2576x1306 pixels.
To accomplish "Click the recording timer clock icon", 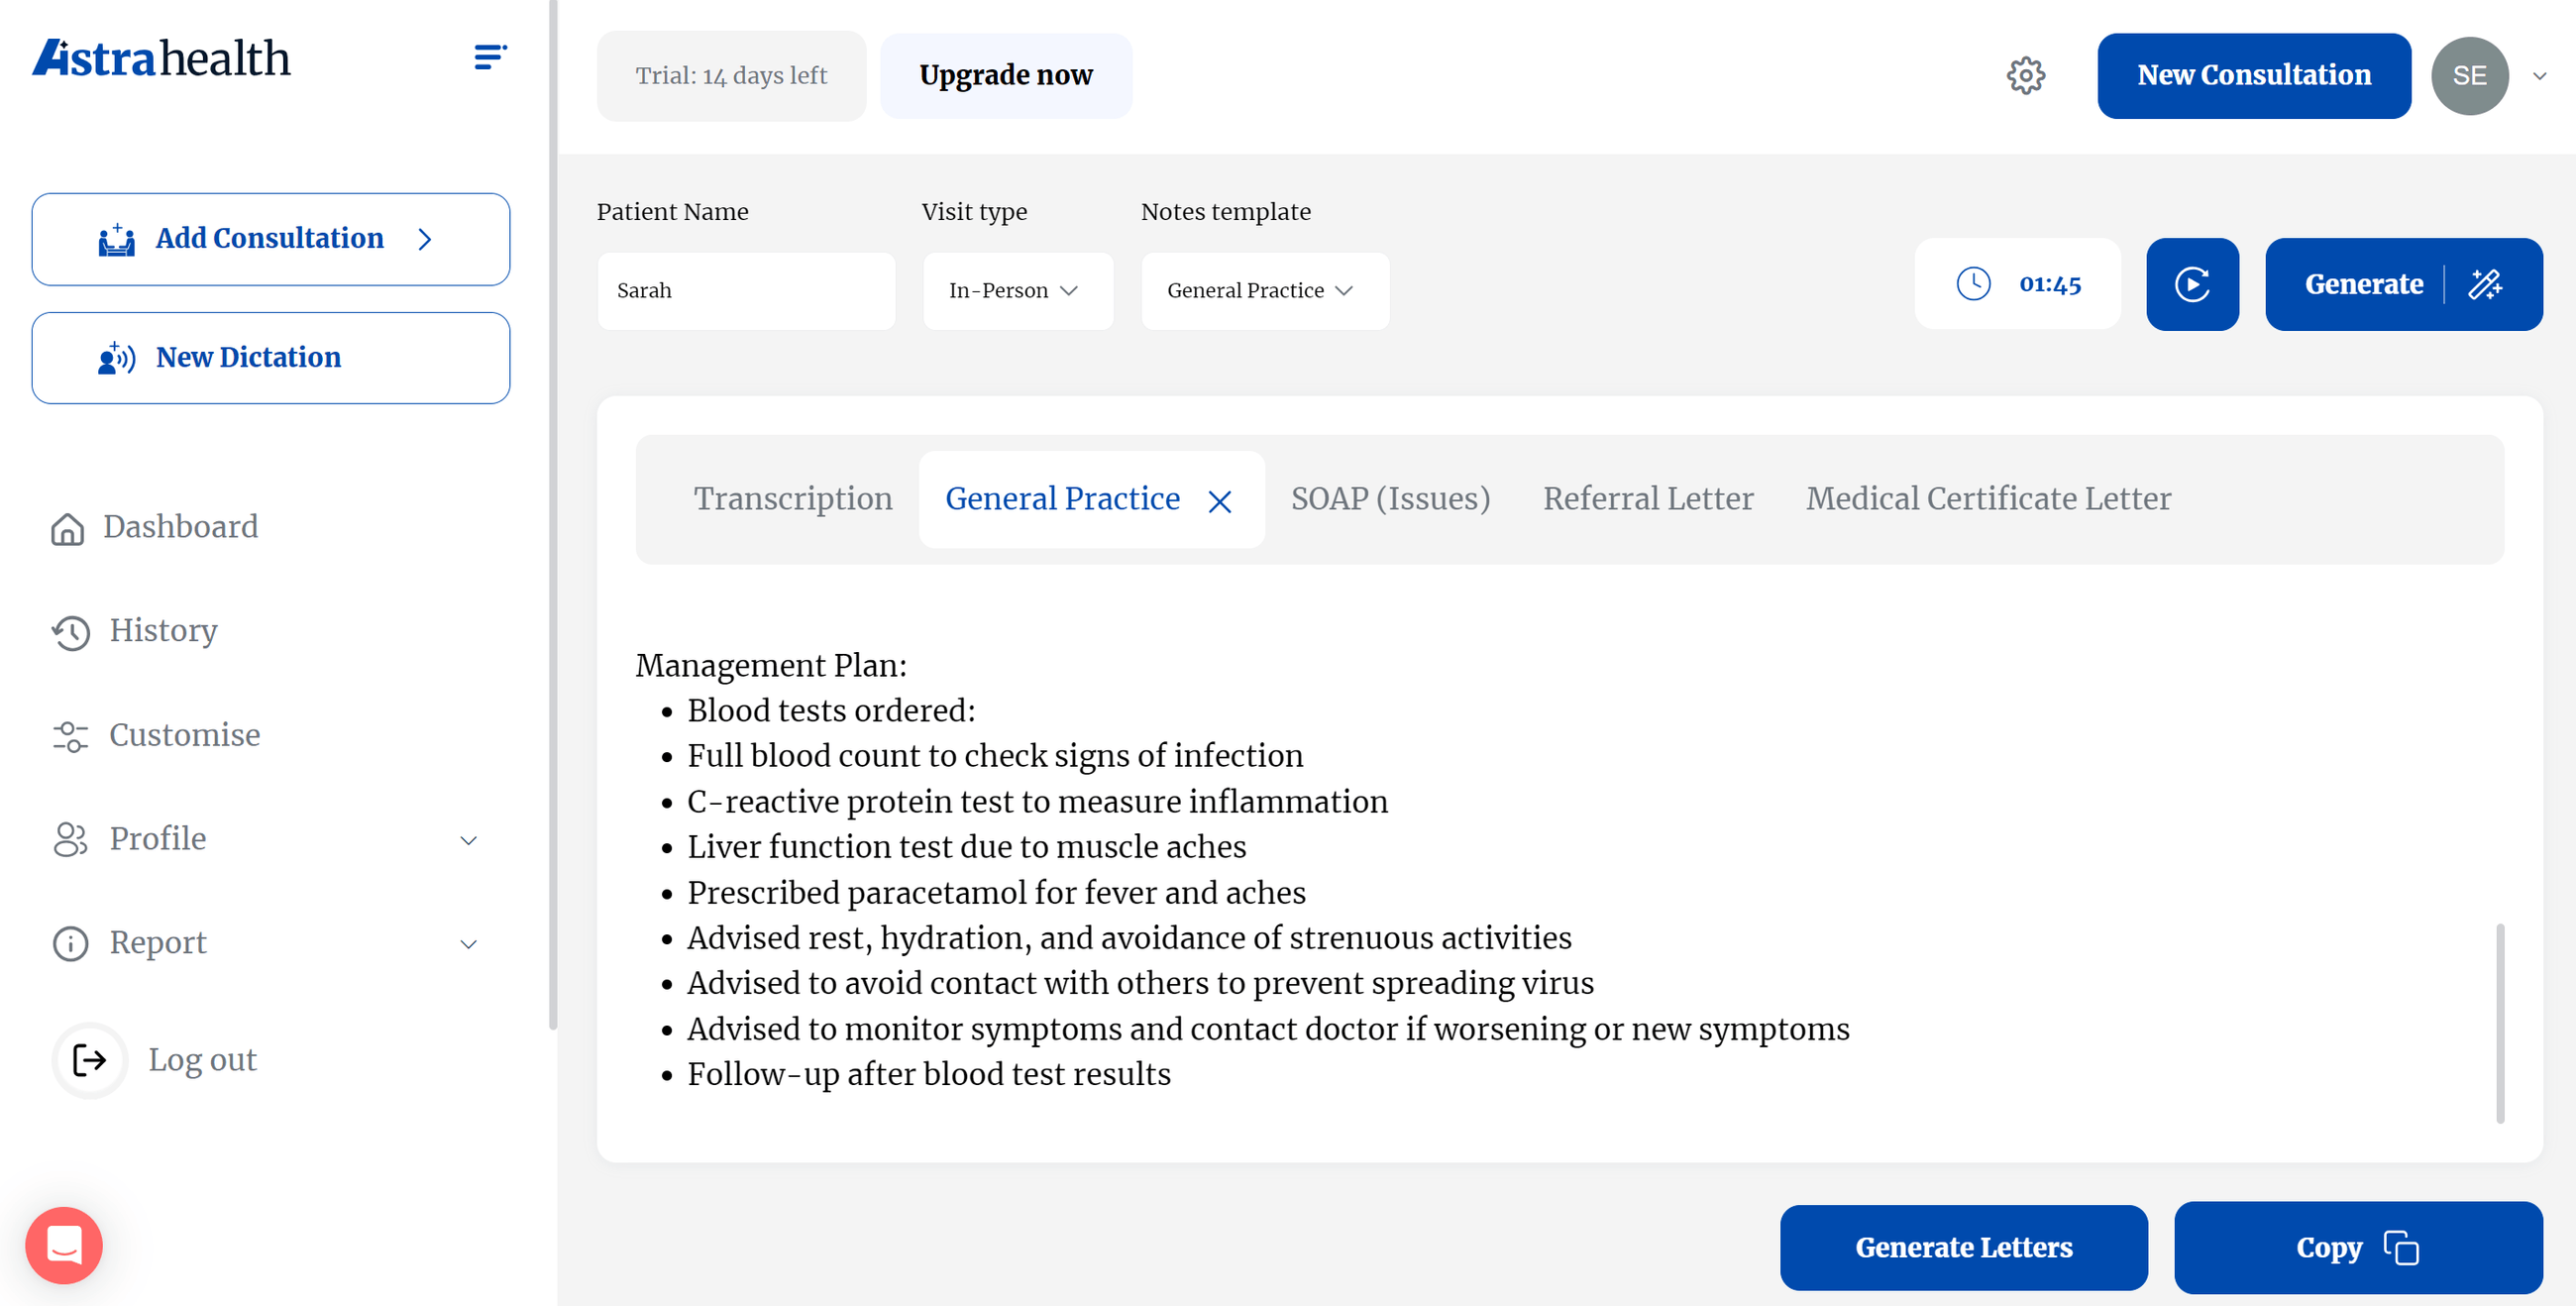I will (1974, 284).
